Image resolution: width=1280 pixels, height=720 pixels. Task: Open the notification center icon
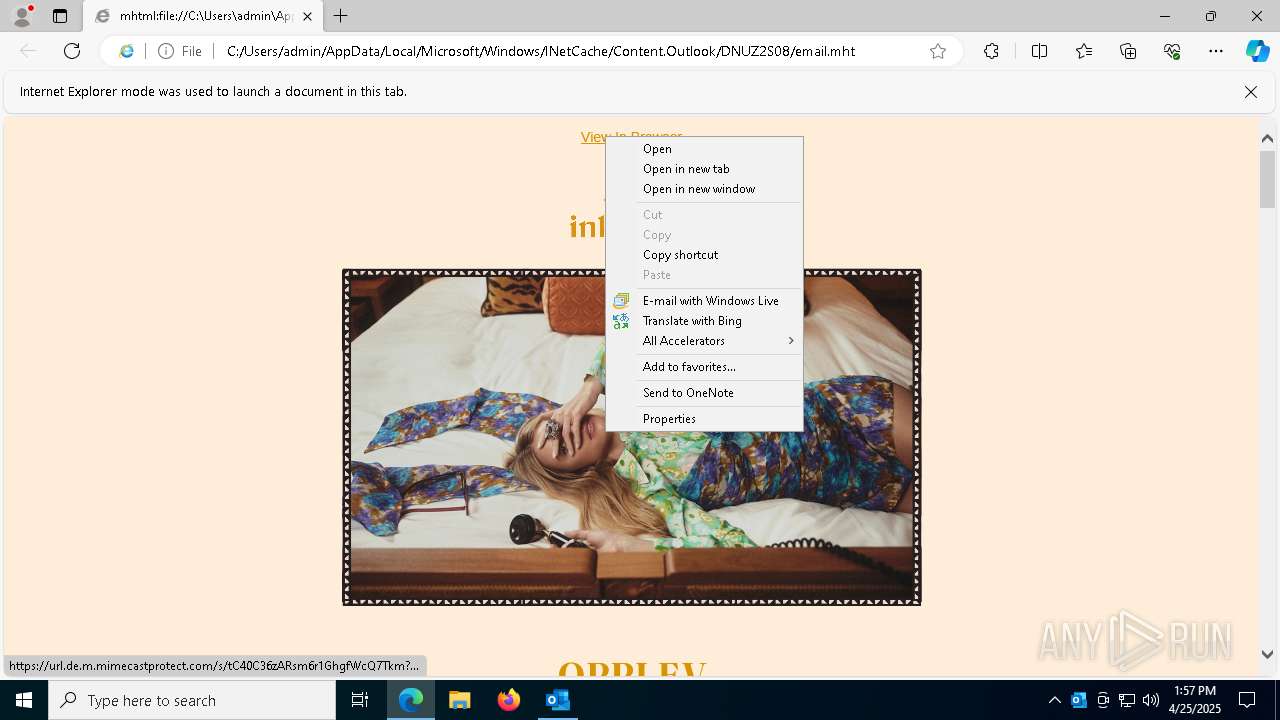point(1248,700)
